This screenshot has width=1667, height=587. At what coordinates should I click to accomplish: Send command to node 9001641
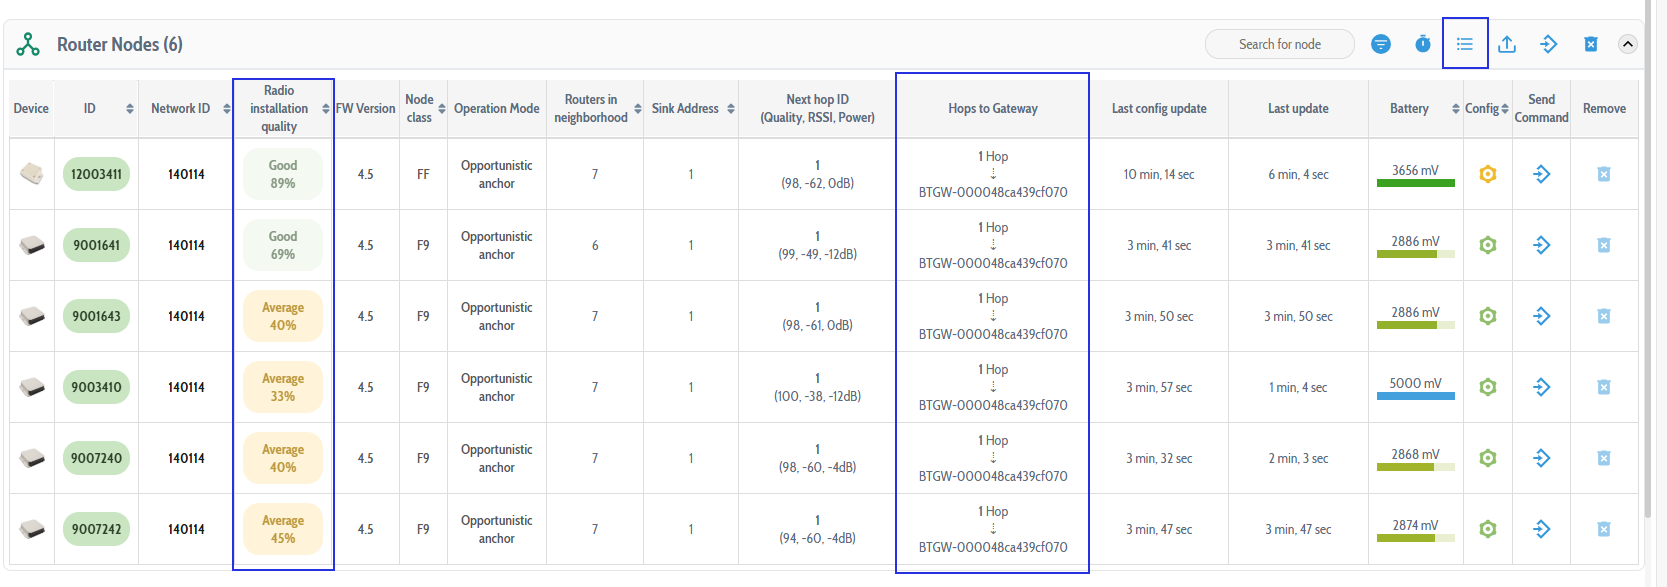click(x=1542, y=245)
